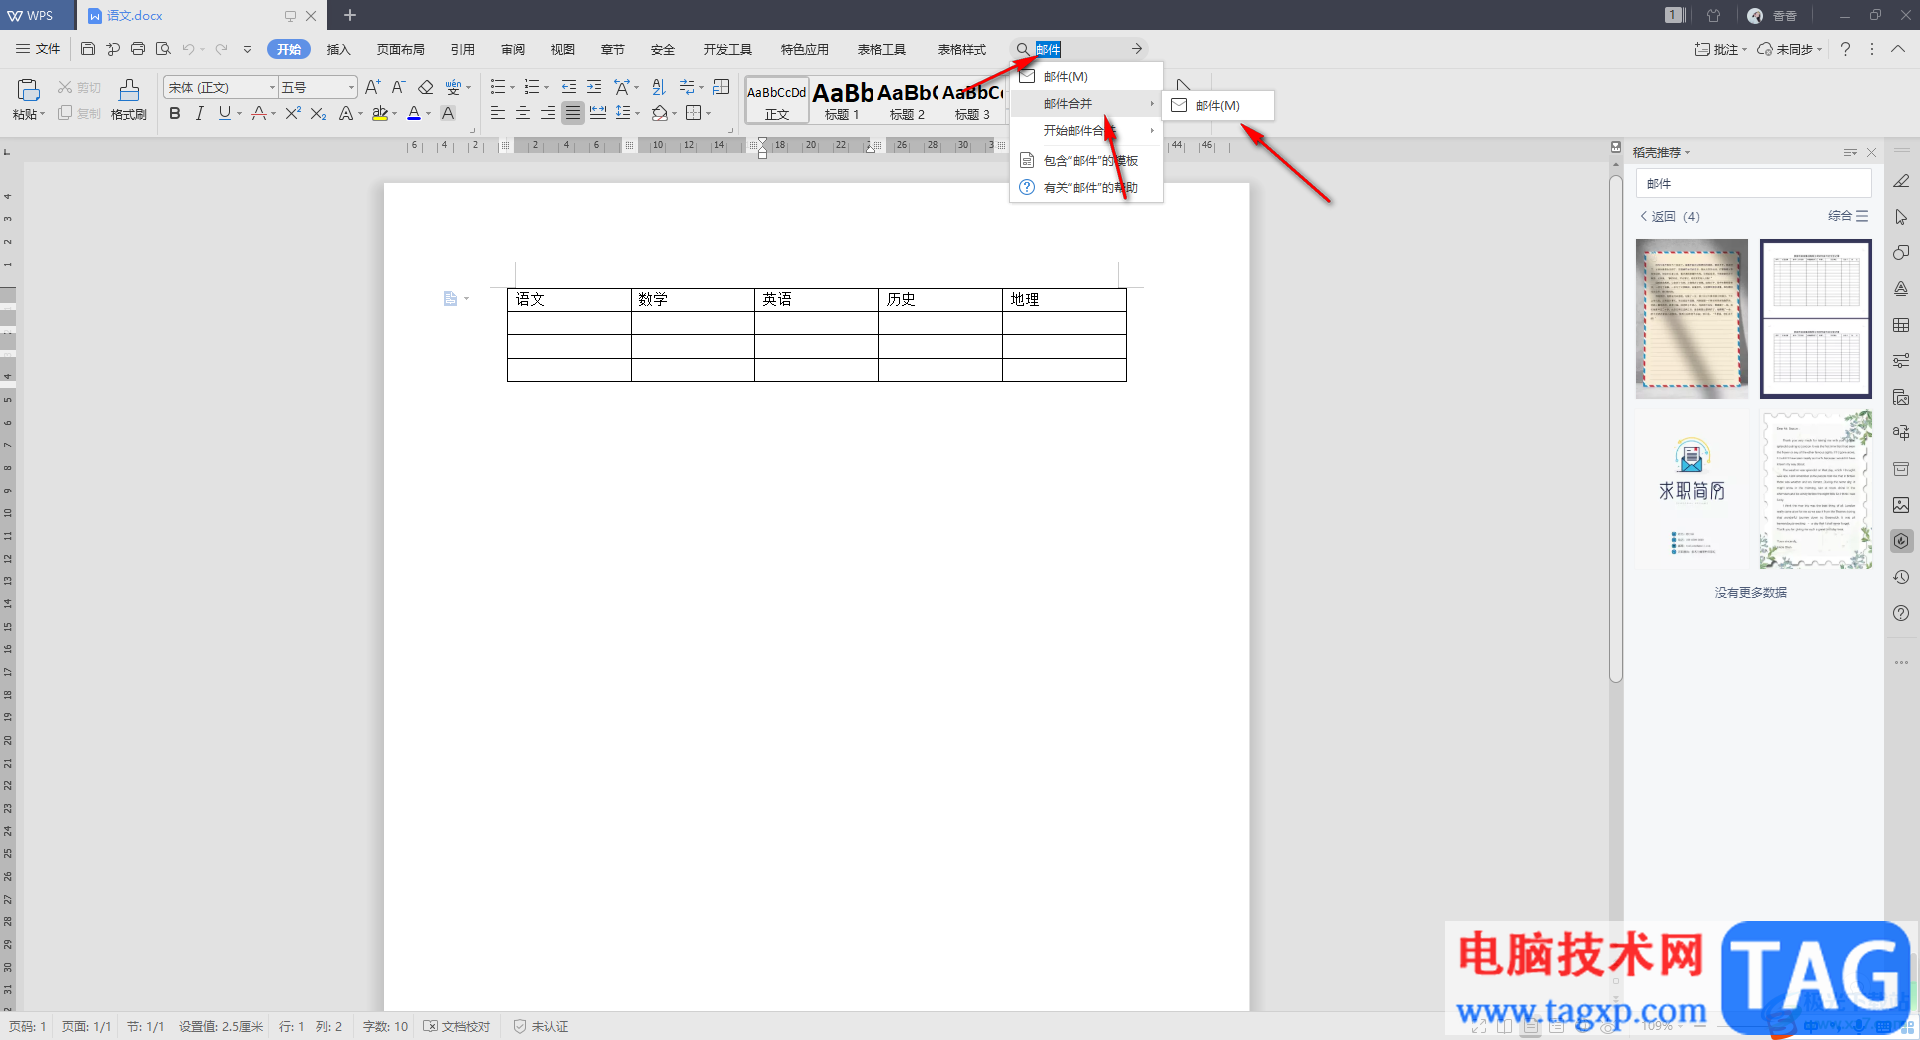
Task: Click the 邮件 search field in template panel
Action: (x=1753, y=184)
